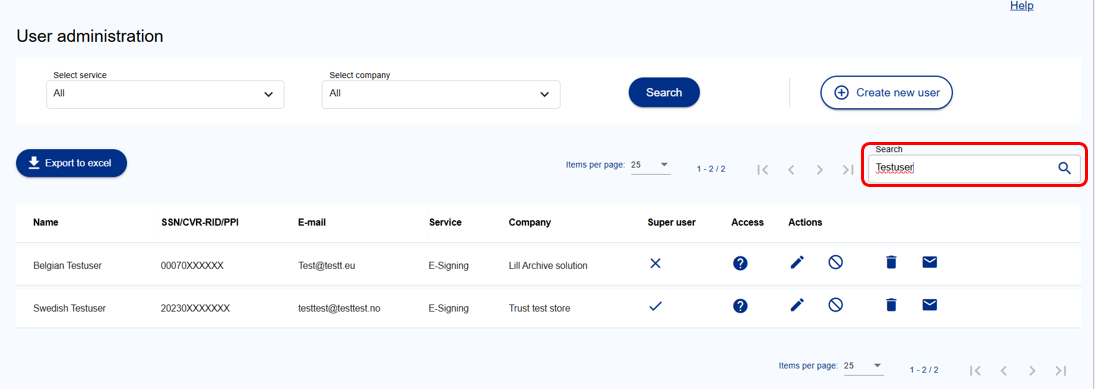Sort table by Name column header
The image size is (1095, 389).
click(x=46, y=223)
